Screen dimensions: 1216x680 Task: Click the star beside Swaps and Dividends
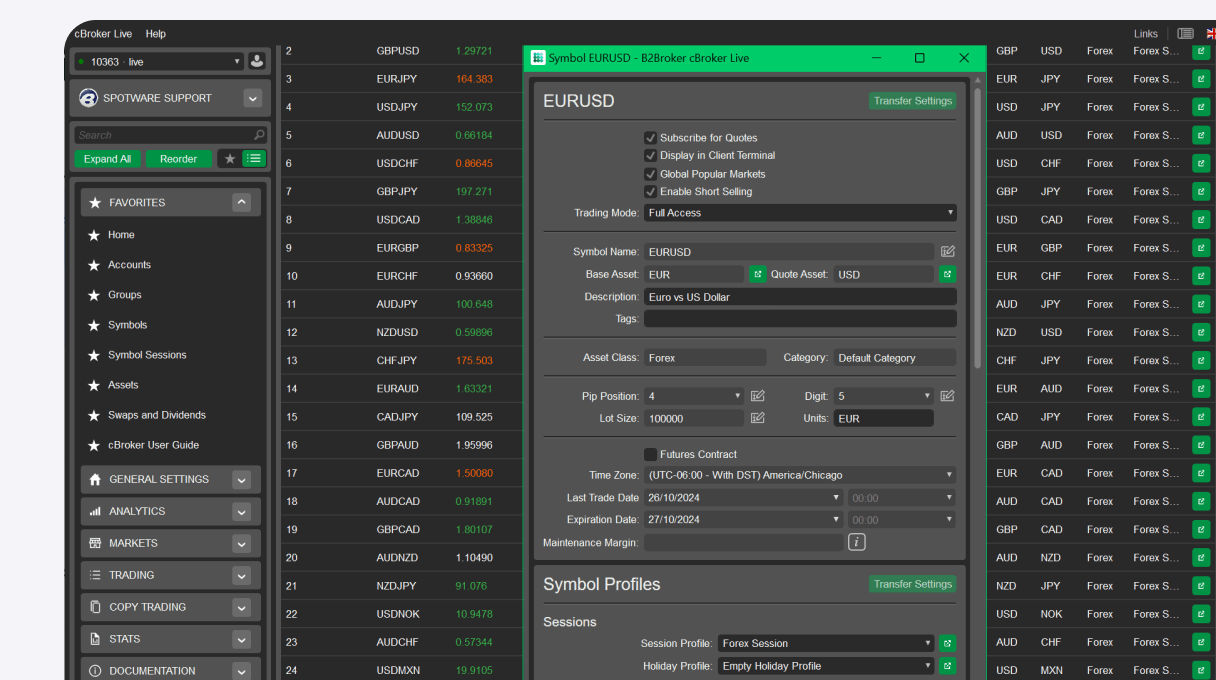pos(94,415)
